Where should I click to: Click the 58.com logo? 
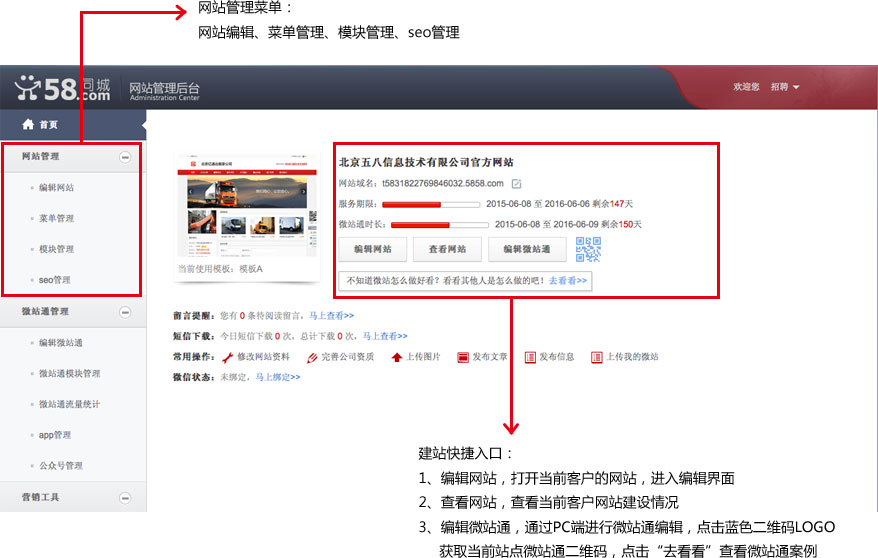pyautogui.click(x=63, y=88)
